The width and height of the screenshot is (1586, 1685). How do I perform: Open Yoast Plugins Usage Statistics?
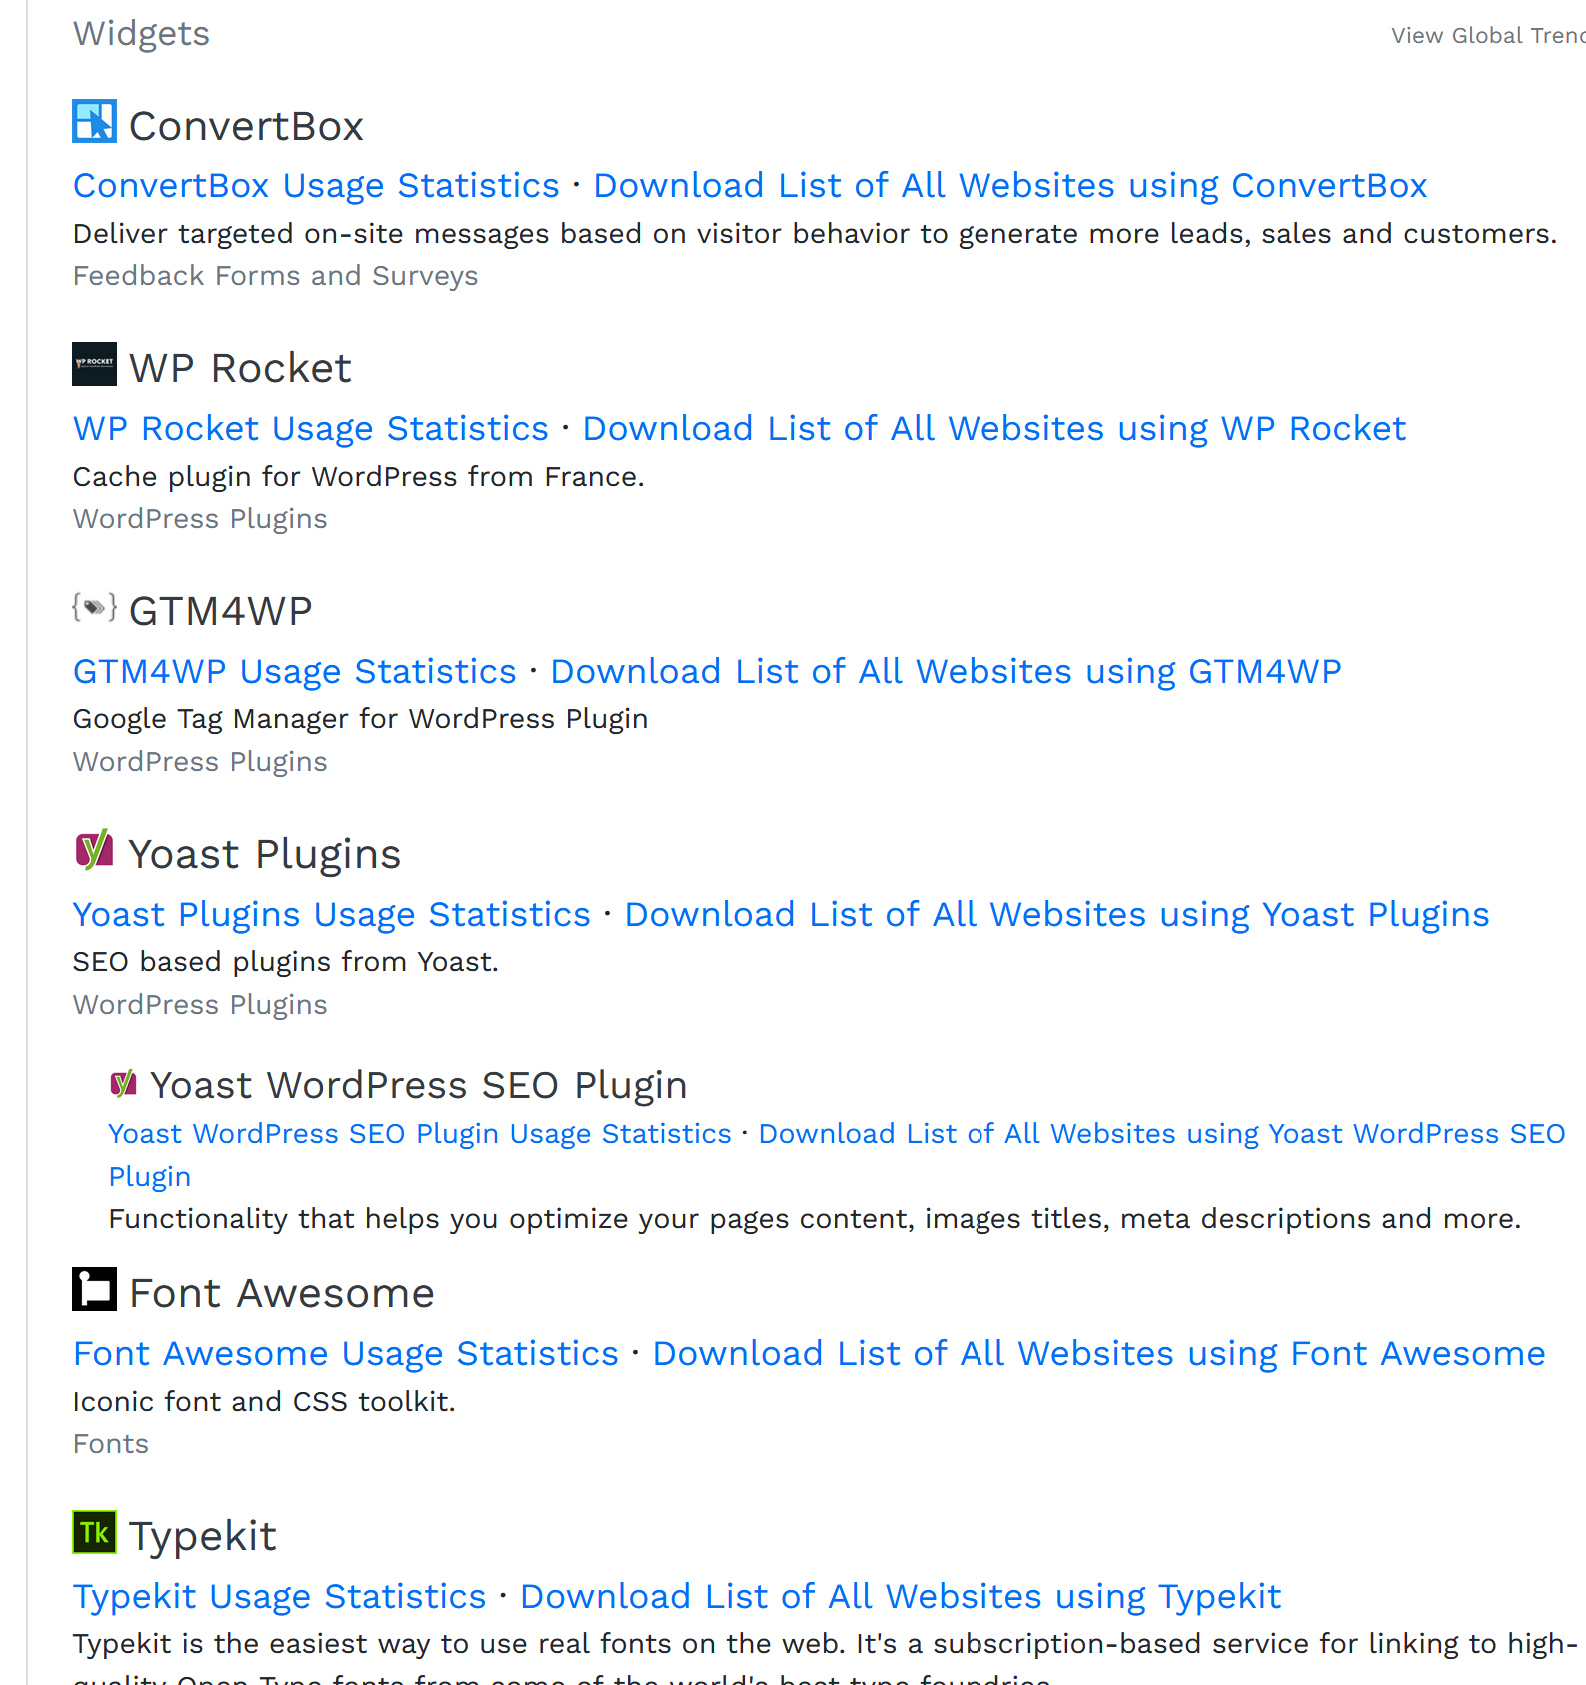point(331,915)
